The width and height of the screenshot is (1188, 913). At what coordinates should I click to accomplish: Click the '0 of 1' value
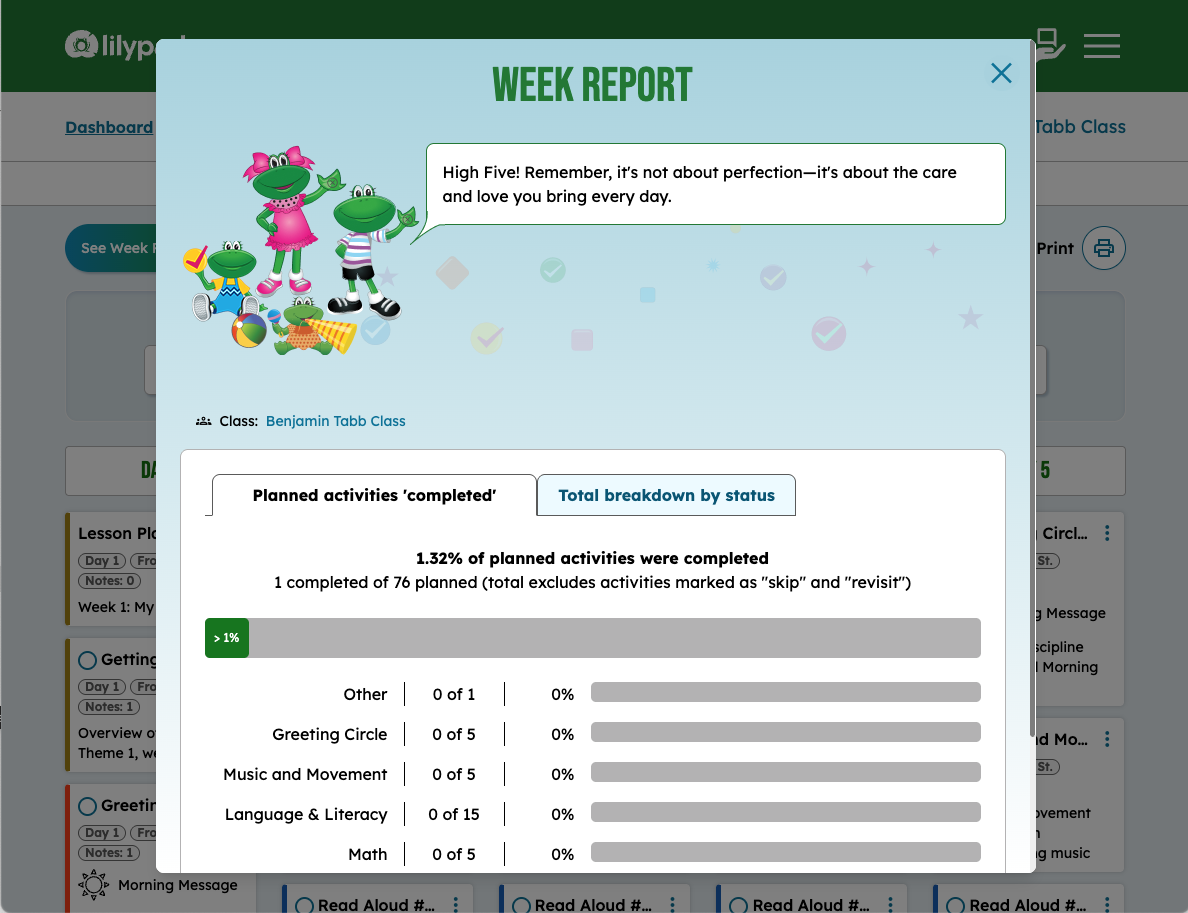point(454,694)
